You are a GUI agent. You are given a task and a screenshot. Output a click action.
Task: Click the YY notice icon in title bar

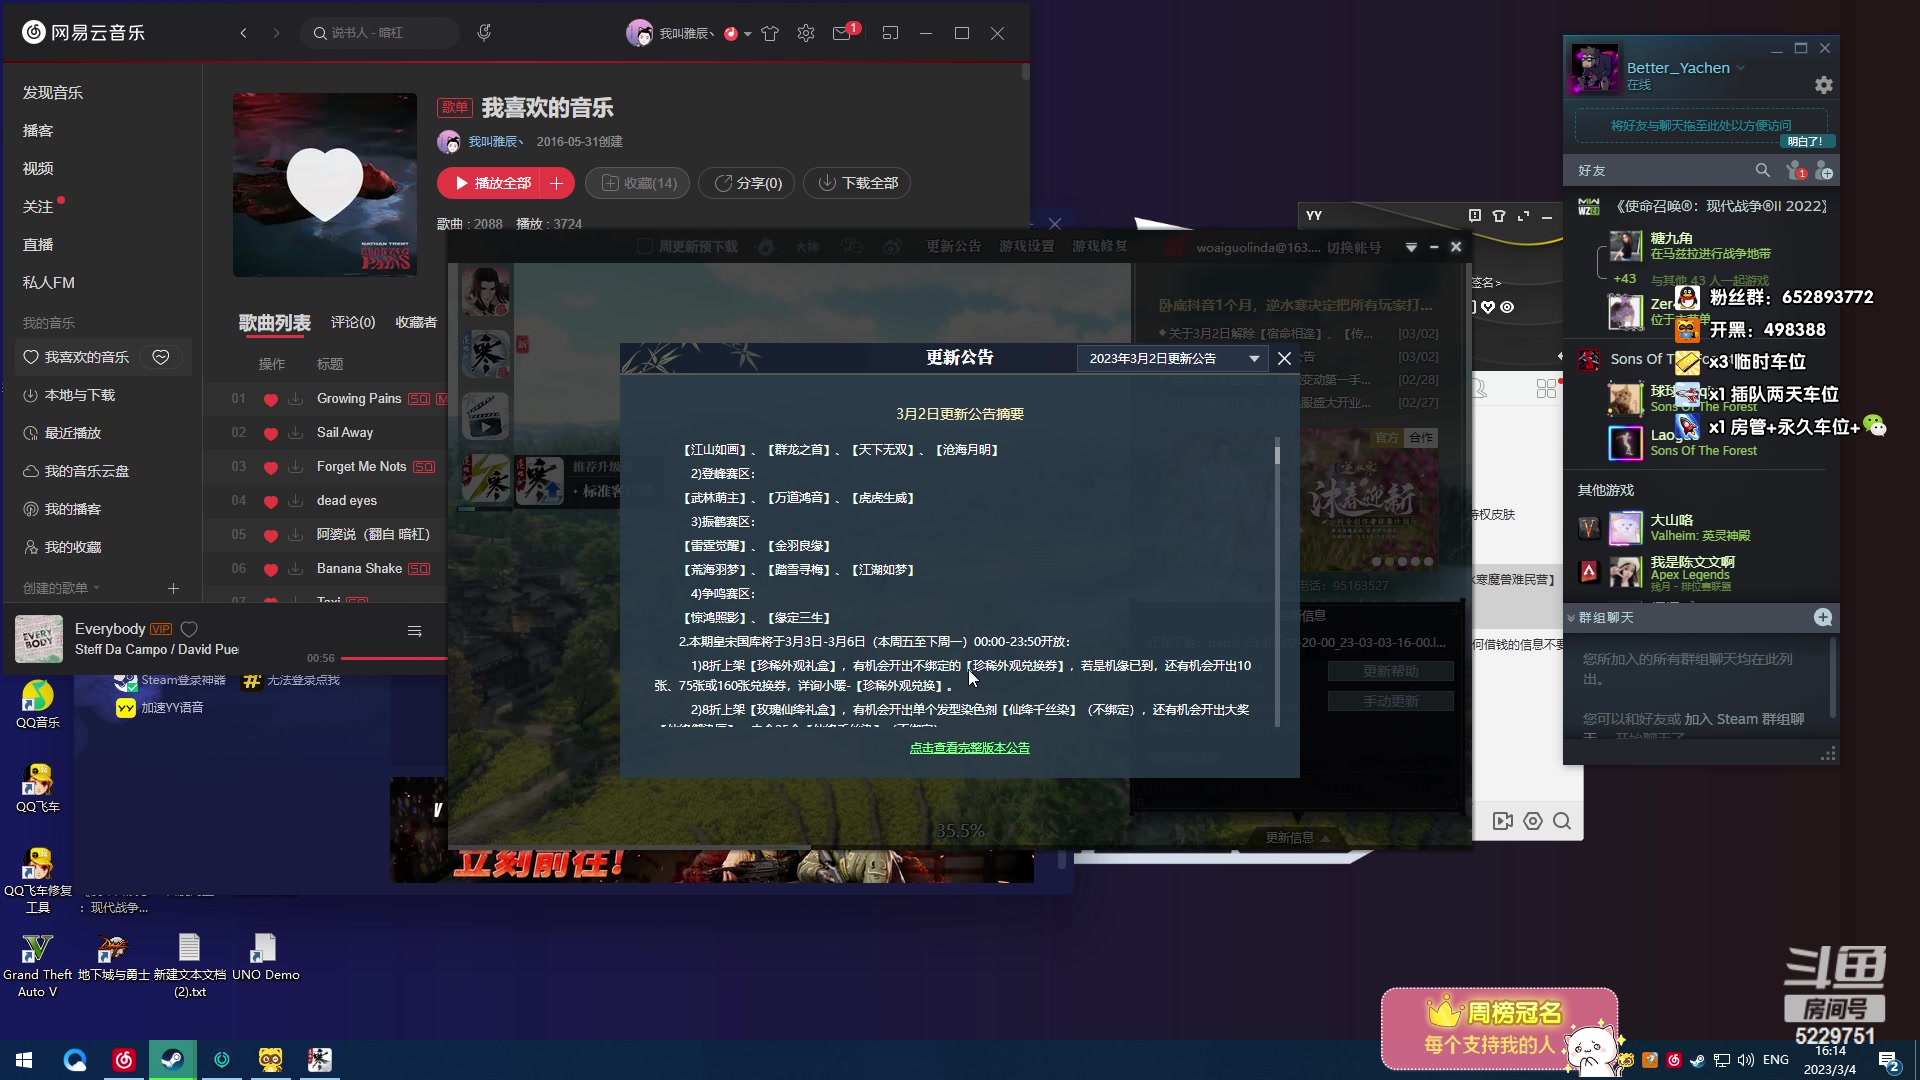pyautogui.click(x=1474, y=216)
